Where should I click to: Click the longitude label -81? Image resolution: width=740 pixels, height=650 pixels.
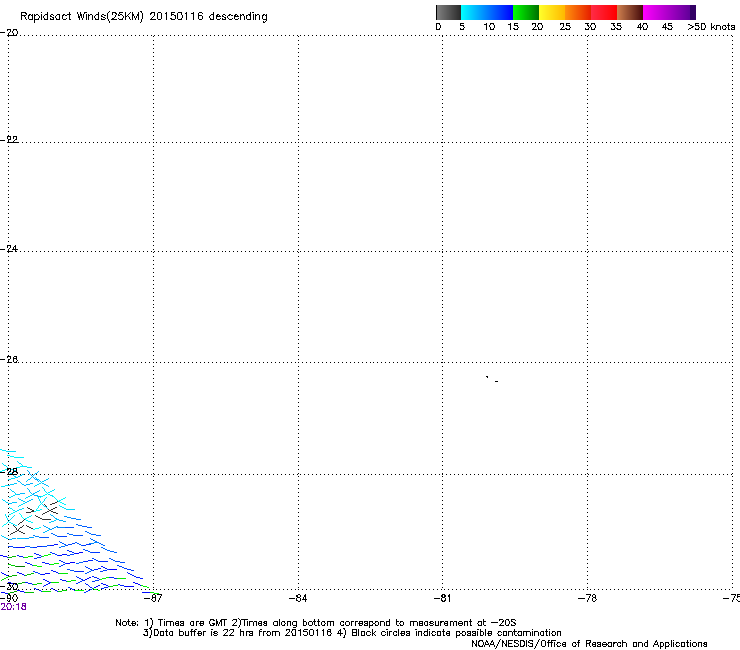coord(442,599)
